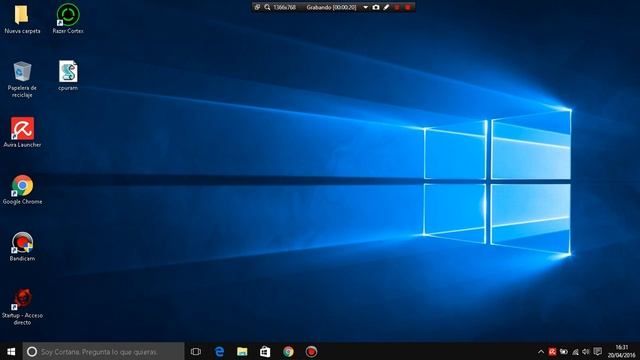Launch Microsoft Edge from the taskbar
Viewport: 640px width, 360px height.
[x=219, y=351]
